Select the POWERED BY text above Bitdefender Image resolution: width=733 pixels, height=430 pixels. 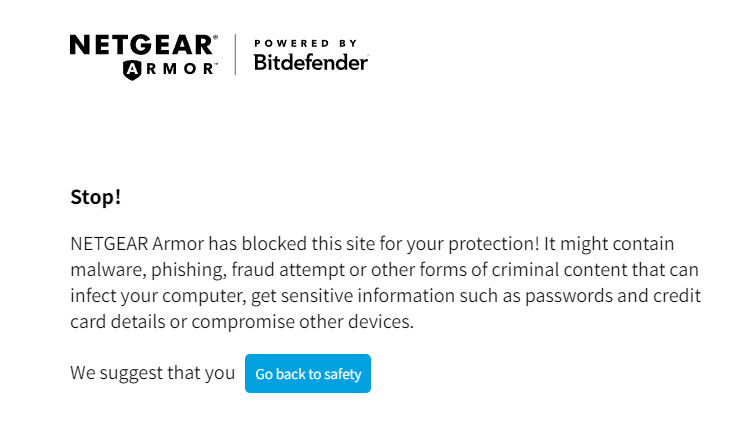306,43
